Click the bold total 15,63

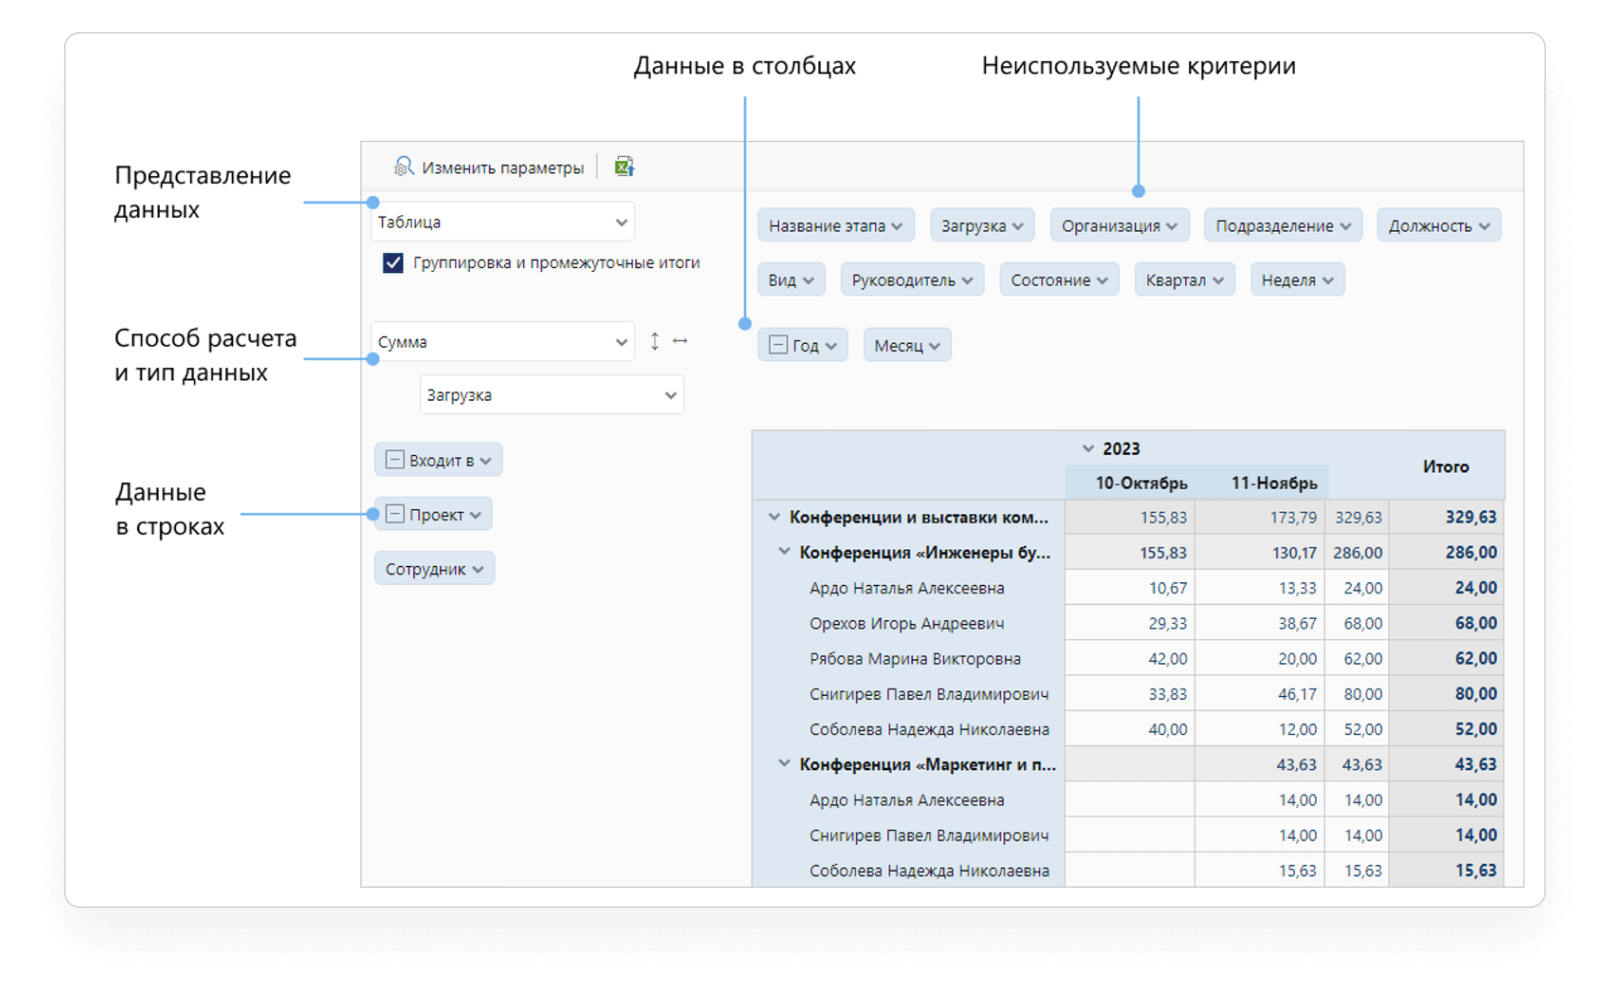[1447, 870]
